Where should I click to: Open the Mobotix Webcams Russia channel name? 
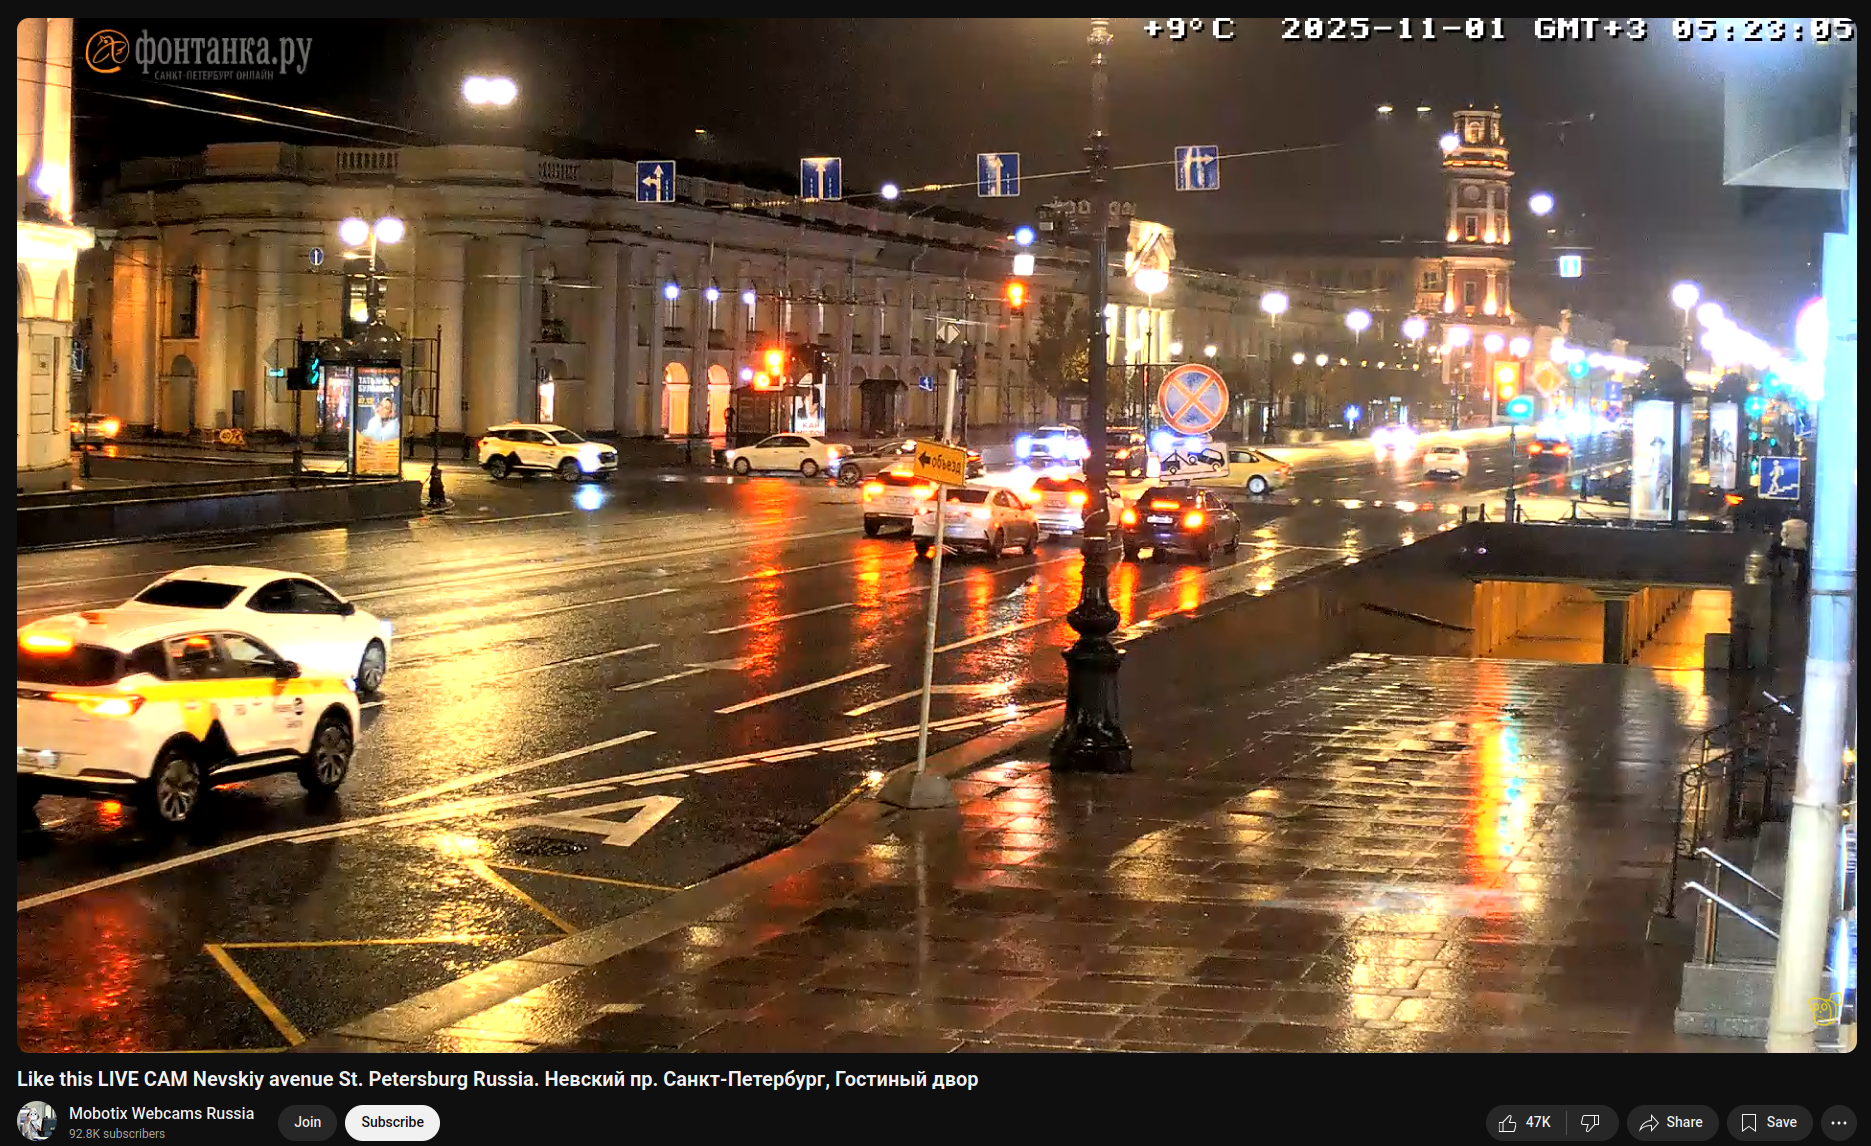(x=161, y=1113)
